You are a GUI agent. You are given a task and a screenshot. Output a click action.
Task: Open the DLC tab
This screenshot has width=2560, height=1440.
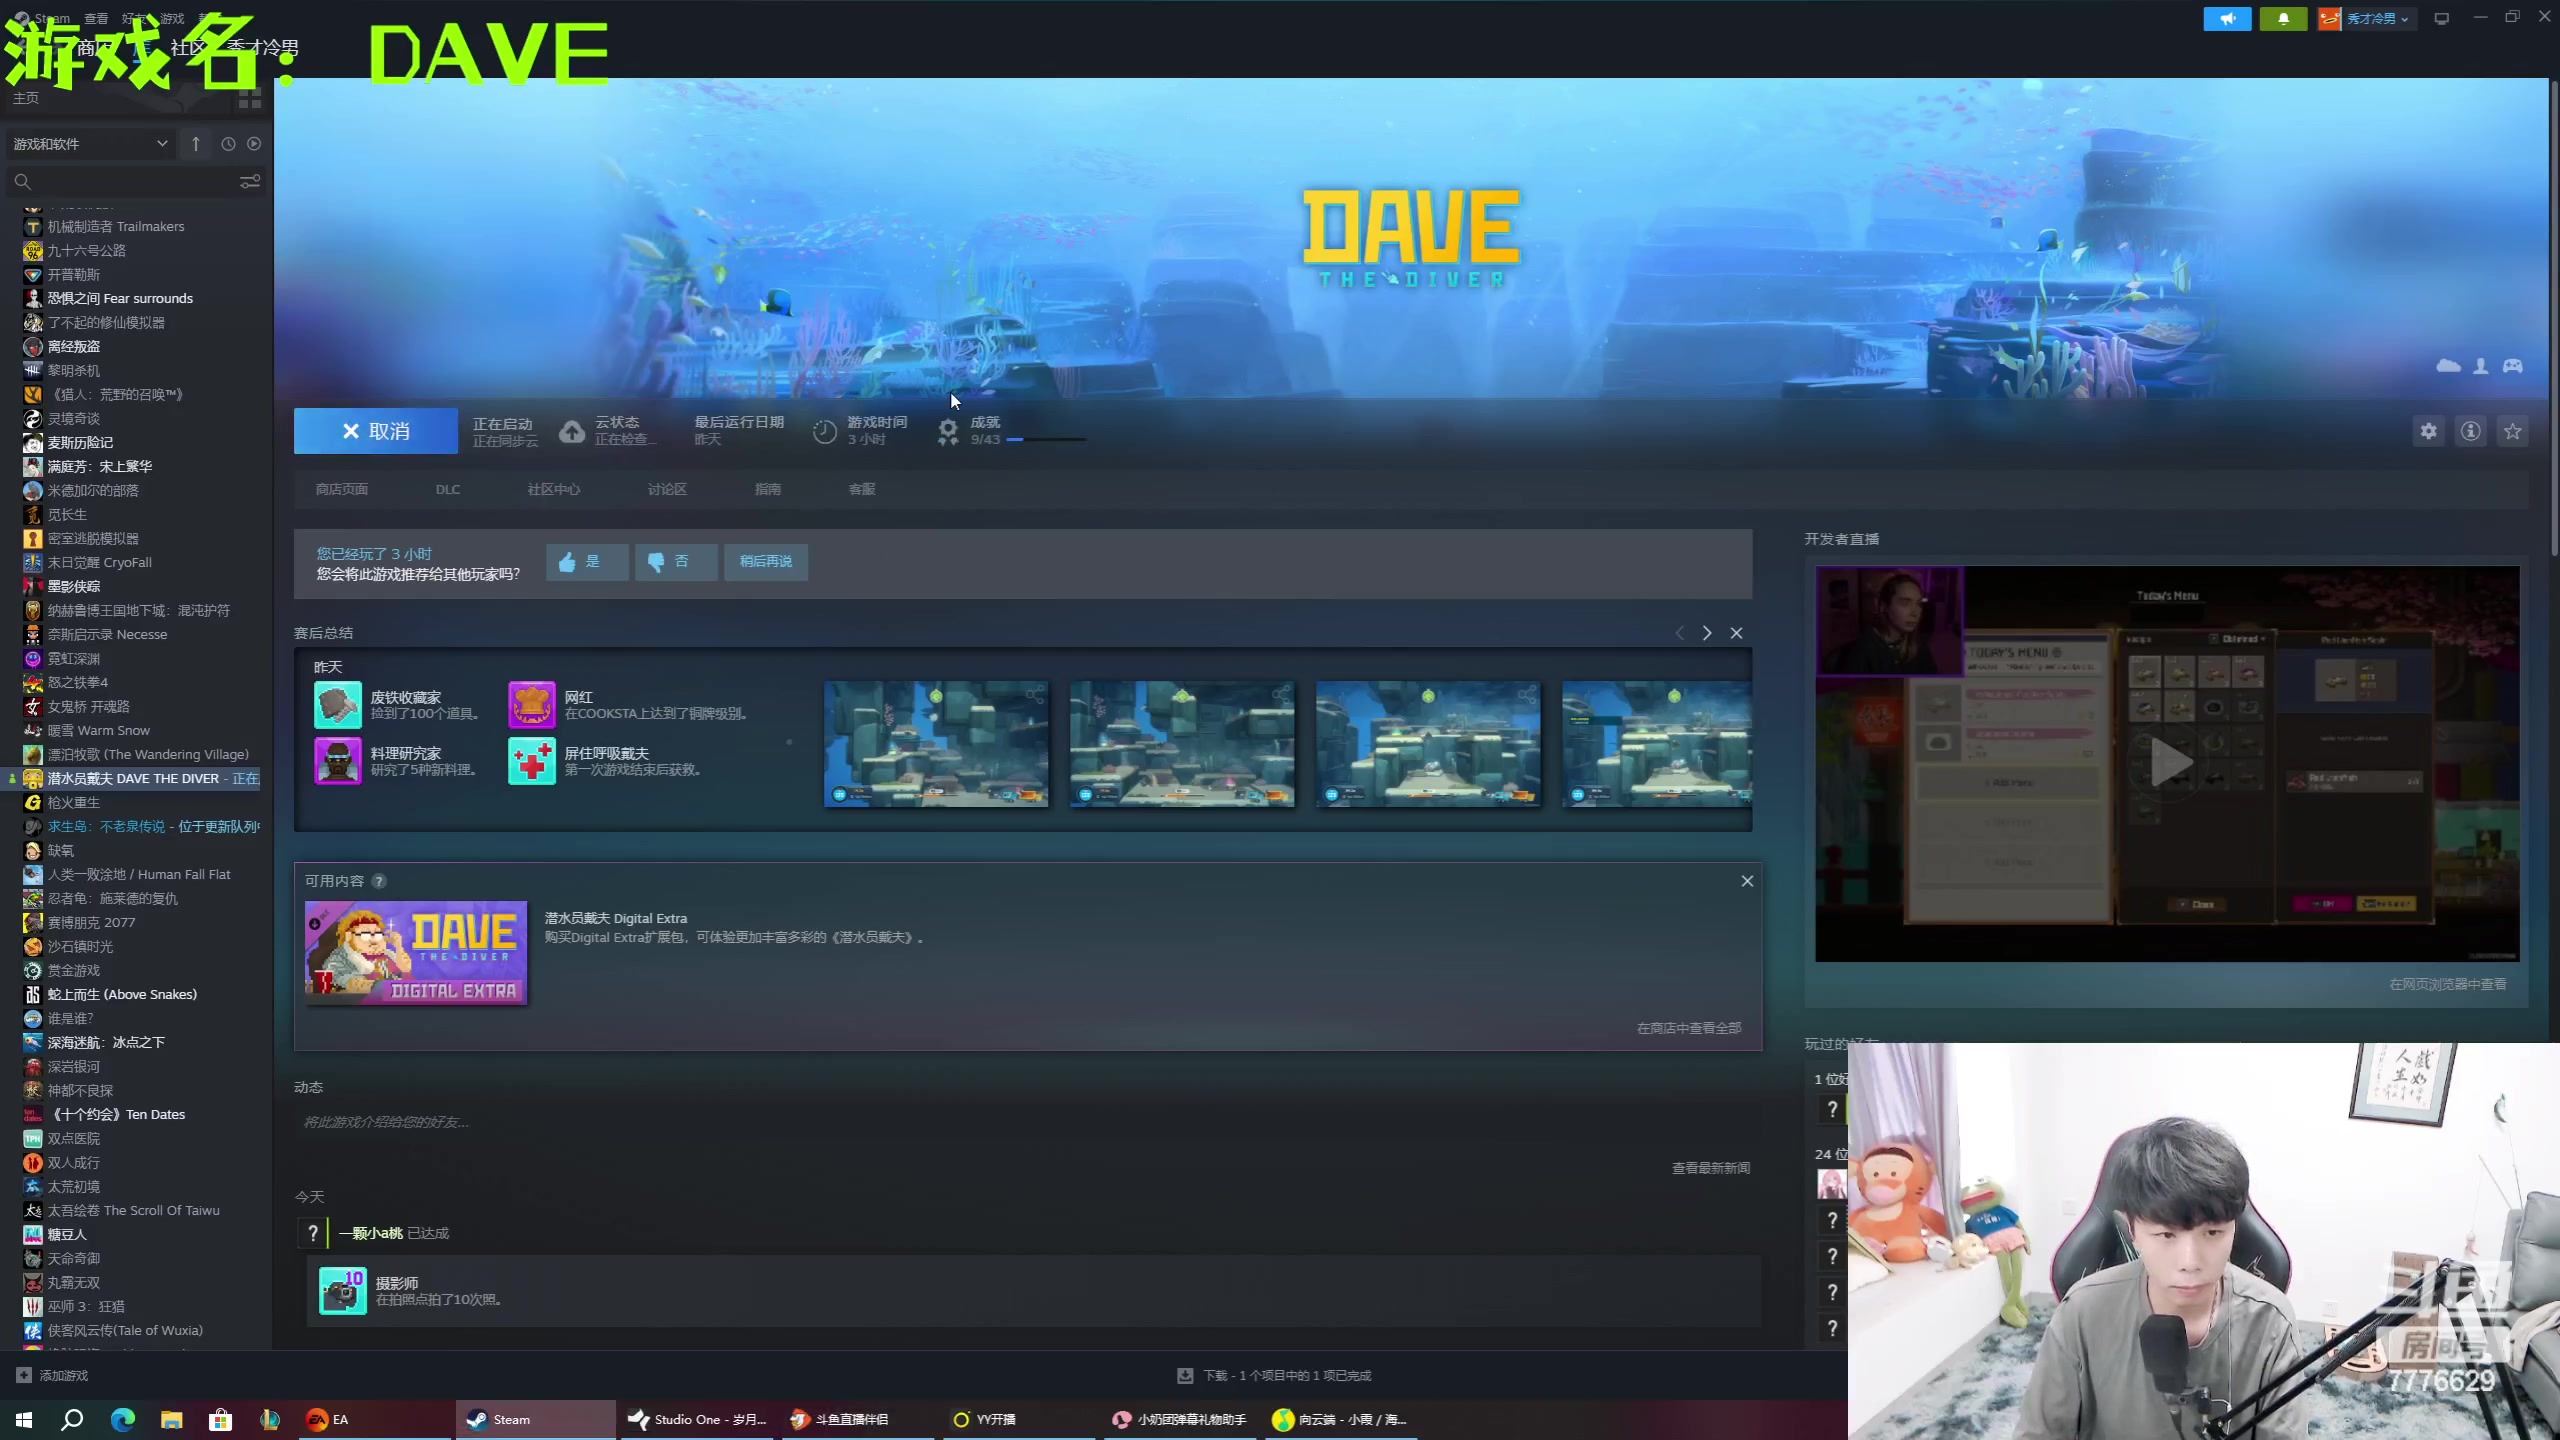(x=447, y=489)
